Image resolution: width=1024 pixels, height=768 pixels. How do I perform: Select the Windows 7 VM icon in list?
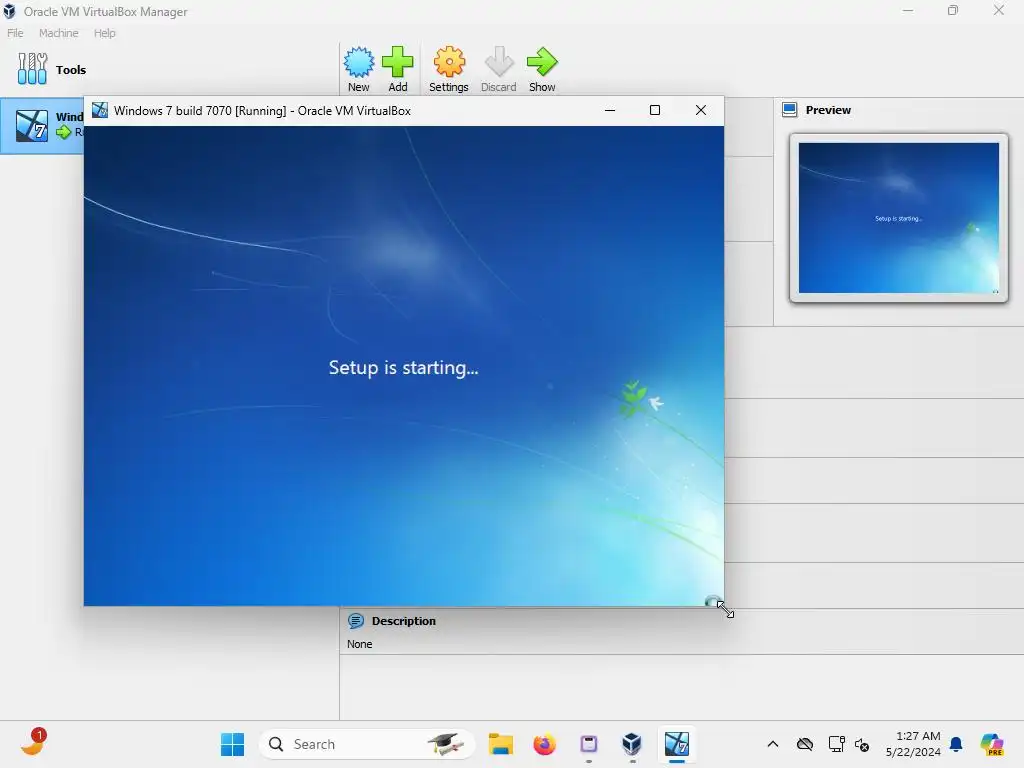[x=32, y=125]
